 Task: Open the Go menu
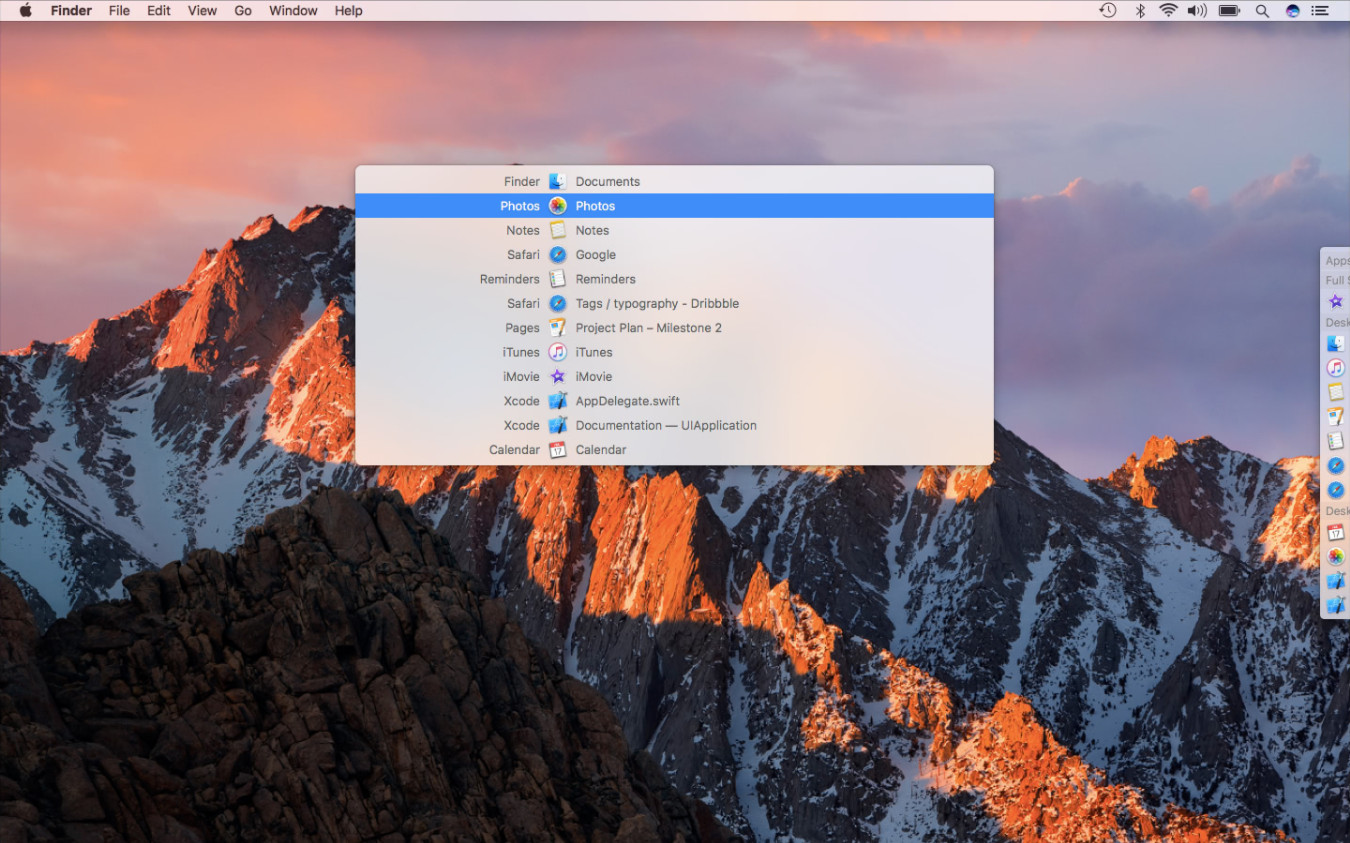(243, 10)
